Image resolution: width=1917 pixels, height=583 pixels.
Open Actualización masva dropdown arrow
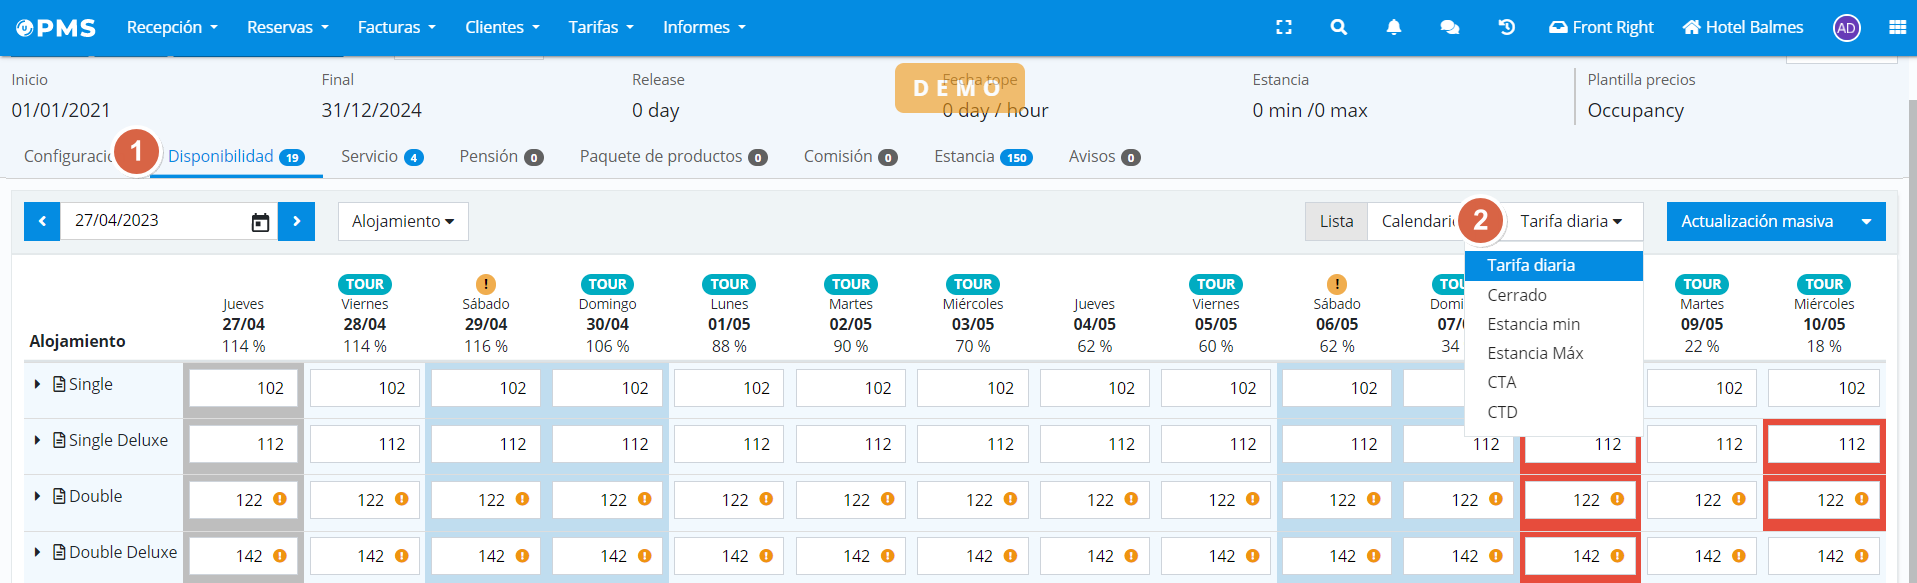pyautogui.click(x=1866, y=222)
